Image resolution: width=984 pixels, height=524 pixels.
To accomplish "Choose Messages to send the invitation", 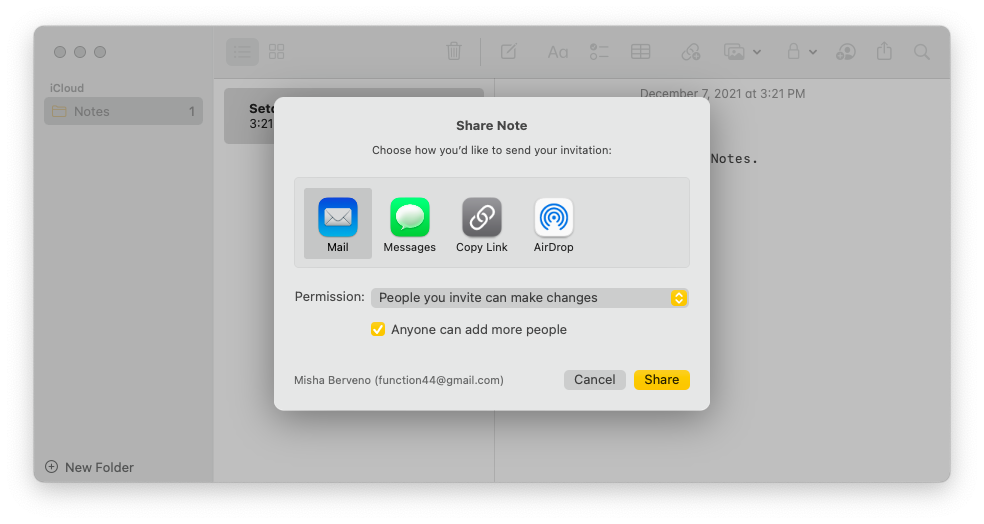I will pyautogui.click(x=409, y=224).
